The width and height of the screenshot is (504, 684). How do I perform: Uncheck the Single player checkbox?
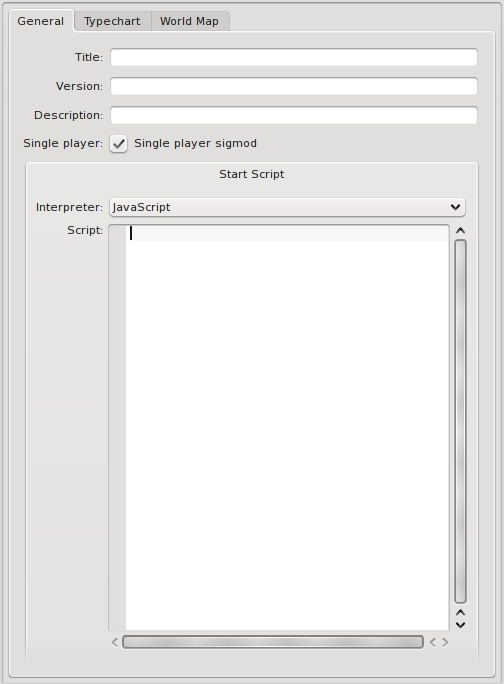118,144
